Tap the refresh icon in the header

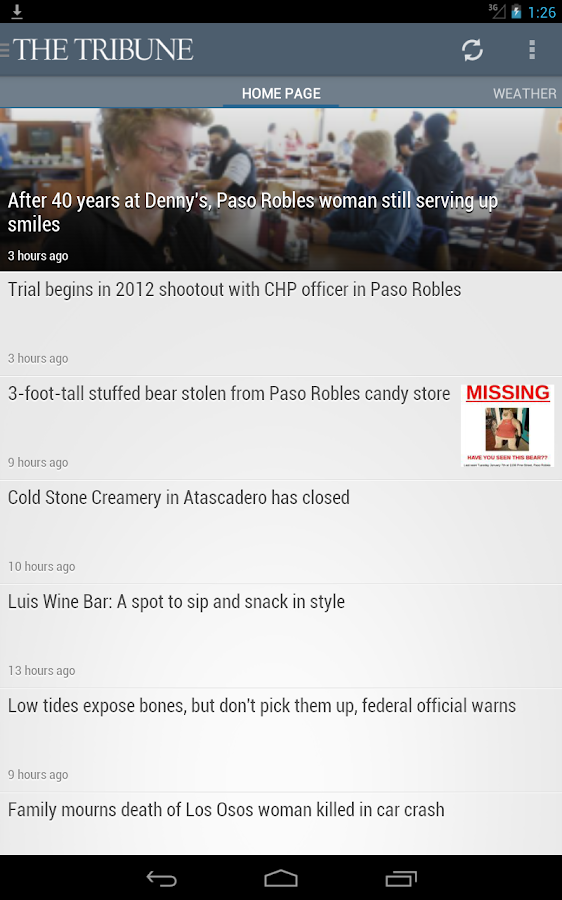click(472, 50)
